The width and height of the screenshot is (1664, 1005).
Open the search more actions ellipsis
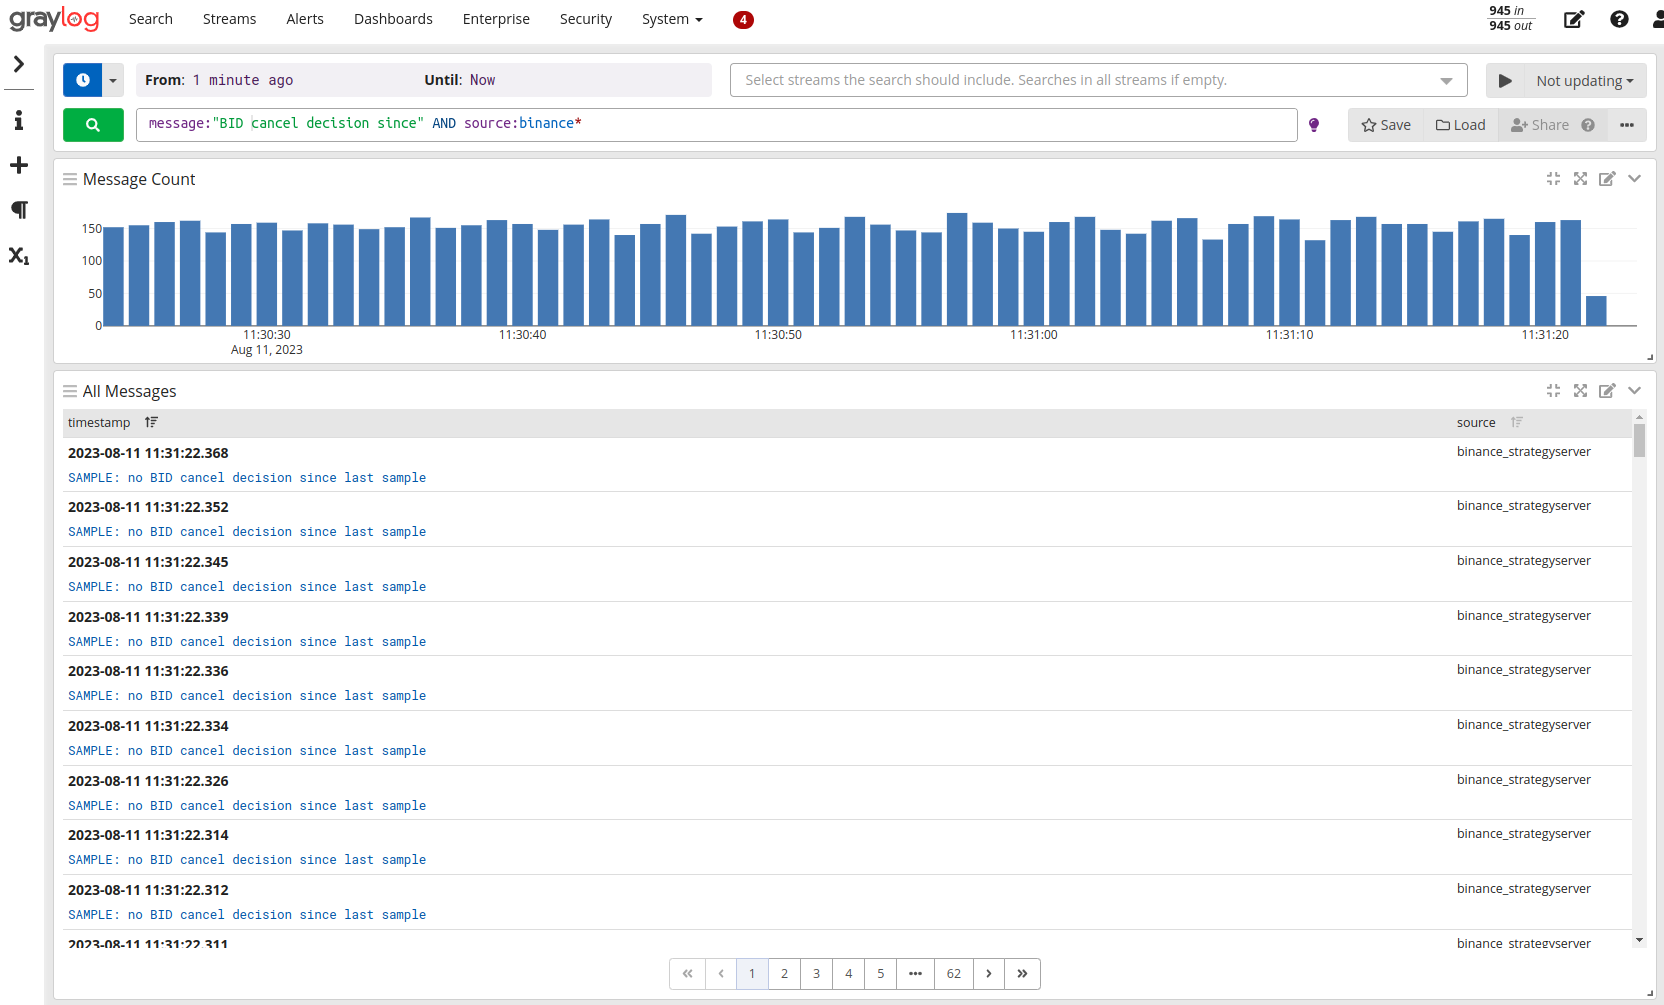[x=1627, y=125]
